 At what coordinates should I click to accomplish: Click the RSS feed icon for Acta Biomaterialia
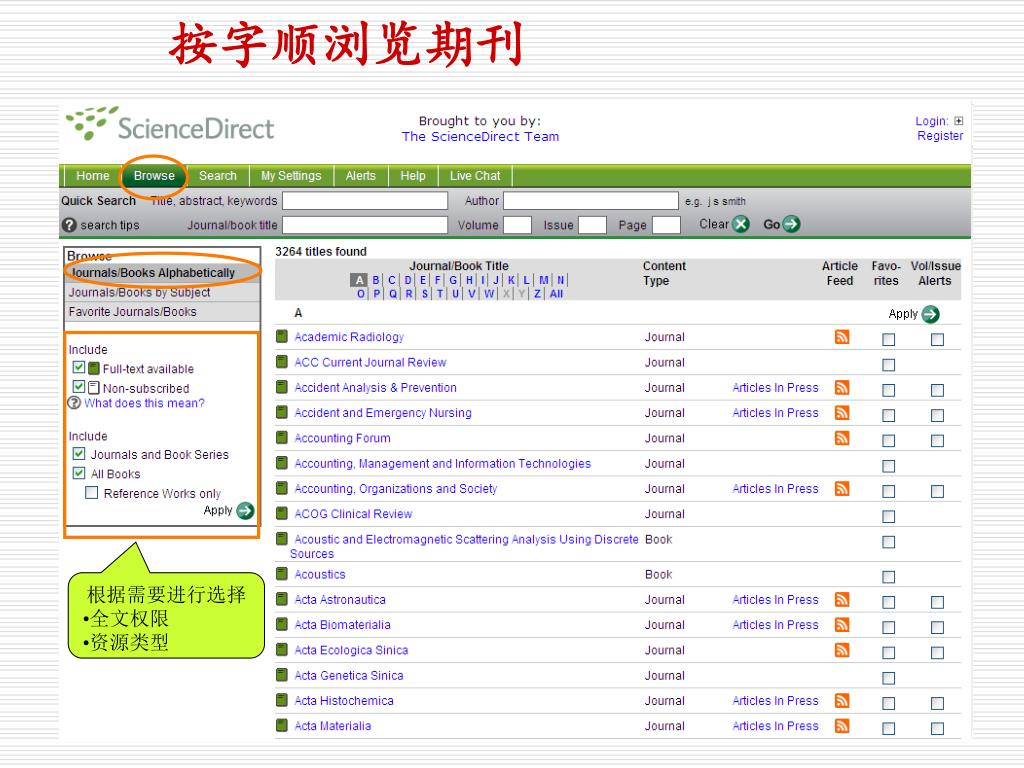pyautogui.click(x=842, y=625)
